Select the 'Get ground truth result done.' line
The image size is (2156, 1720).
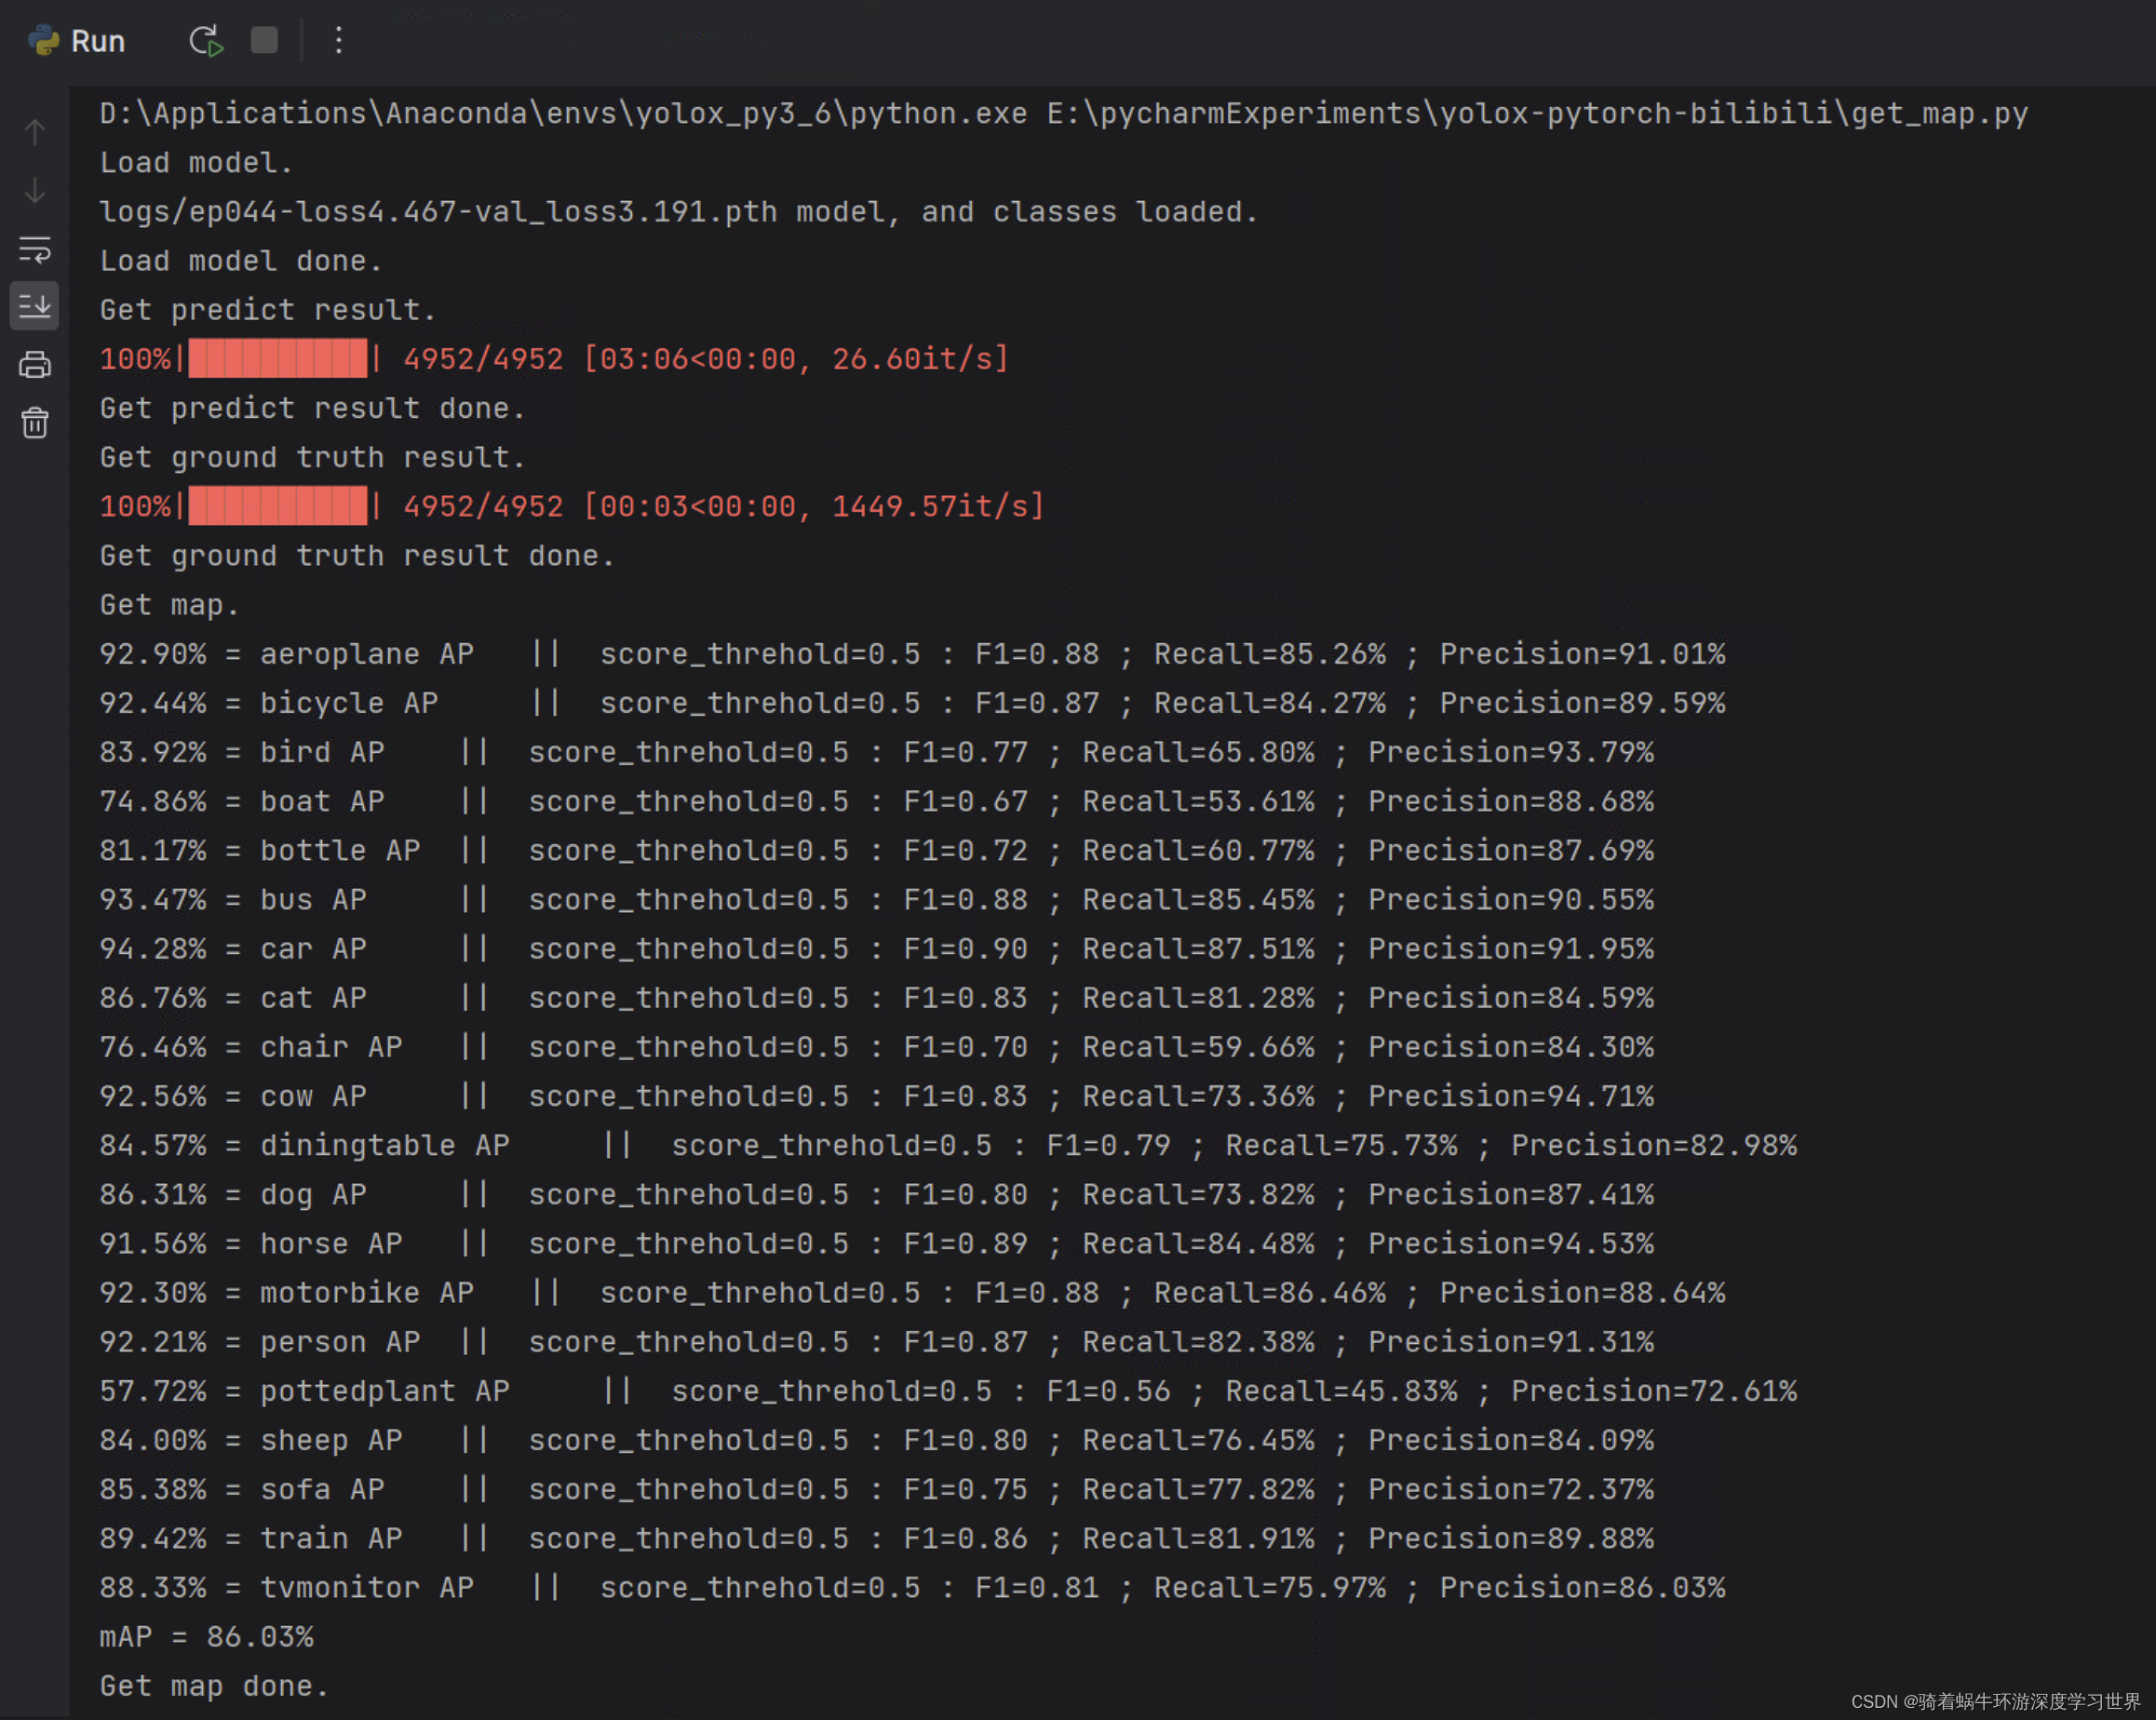(x=357, y=556)
